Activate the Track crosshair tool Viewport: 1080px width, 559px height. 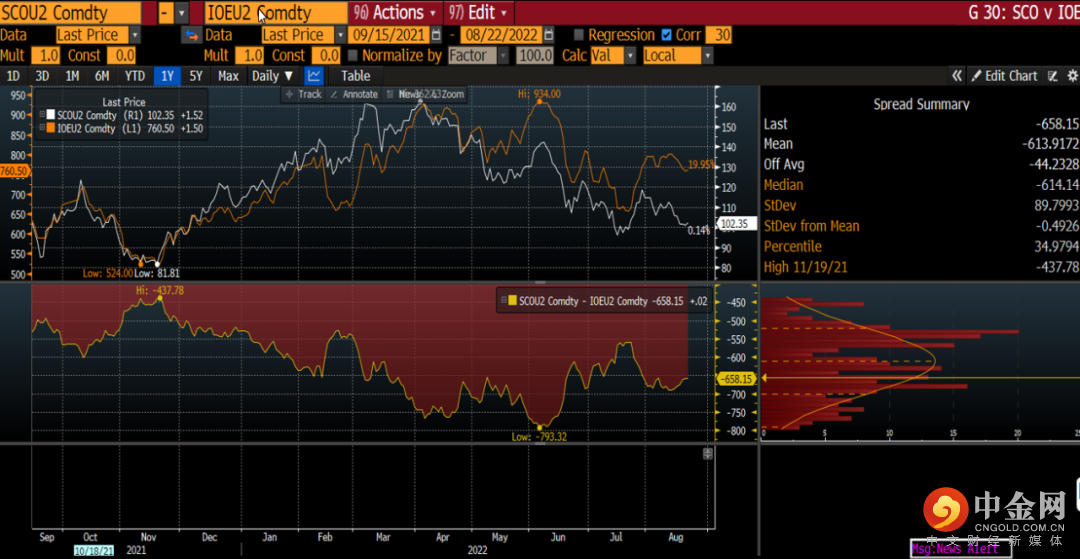303,94
